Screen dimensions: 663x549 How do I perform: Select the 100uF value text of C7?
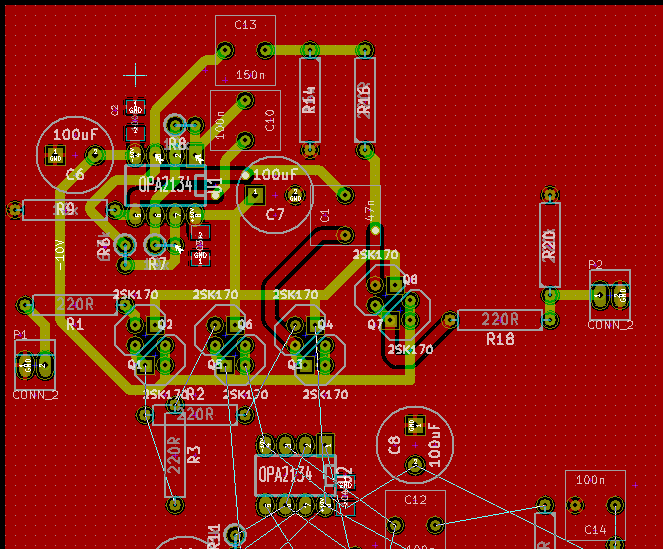[276, 174]
